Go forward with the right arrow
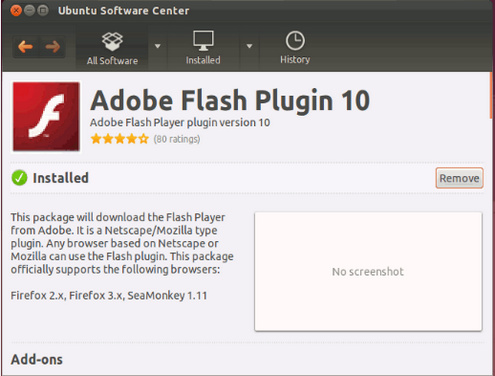The image size is (495, 376). point(52,47)
